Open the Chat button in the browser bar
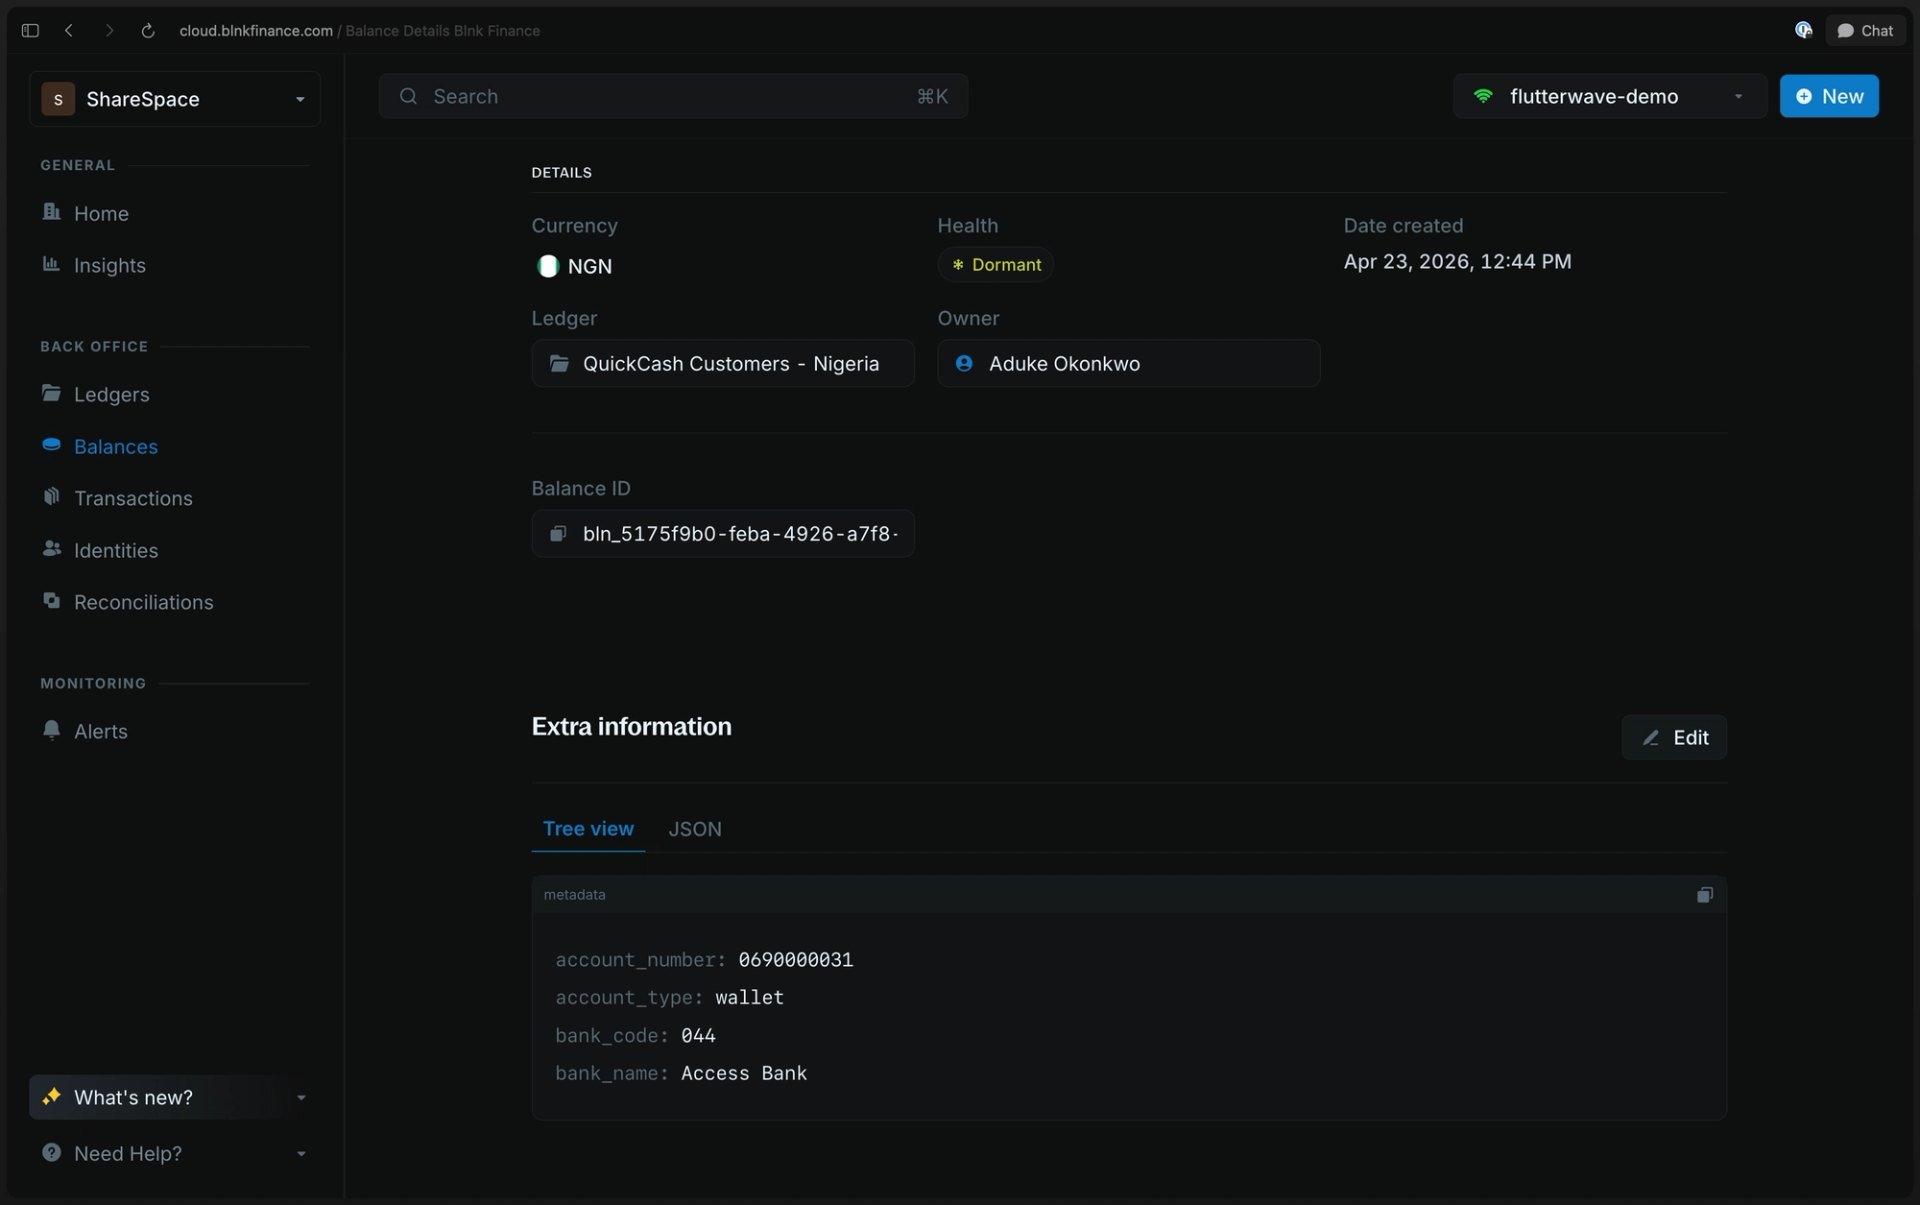Viewport: 1920px width, 1205px height. pos(1865,31)
